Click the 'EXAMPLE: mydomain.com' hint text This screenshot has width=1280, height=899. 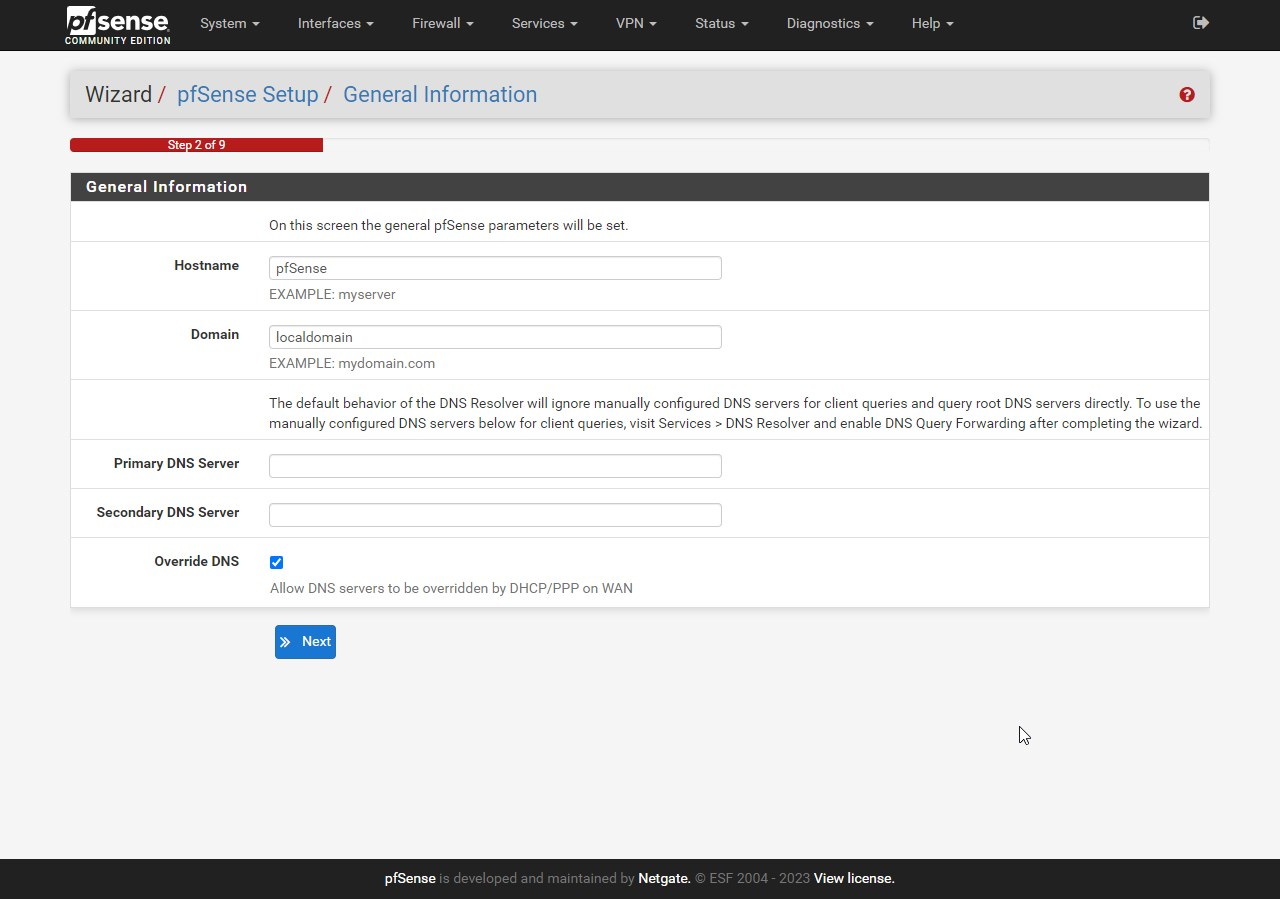point(352,364)
